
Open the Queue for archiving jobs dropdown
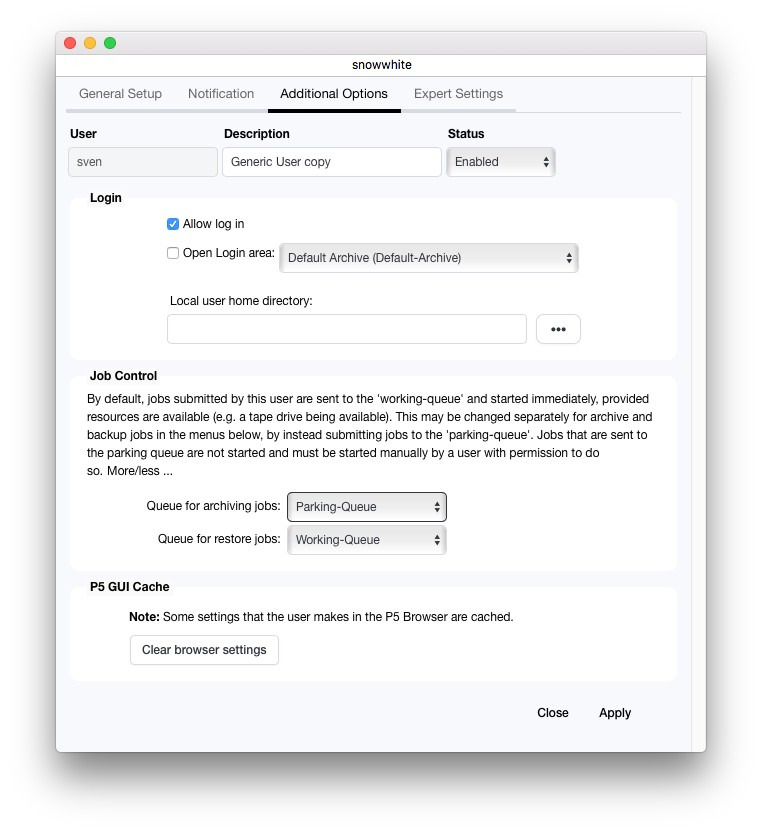tap(366, 507)
